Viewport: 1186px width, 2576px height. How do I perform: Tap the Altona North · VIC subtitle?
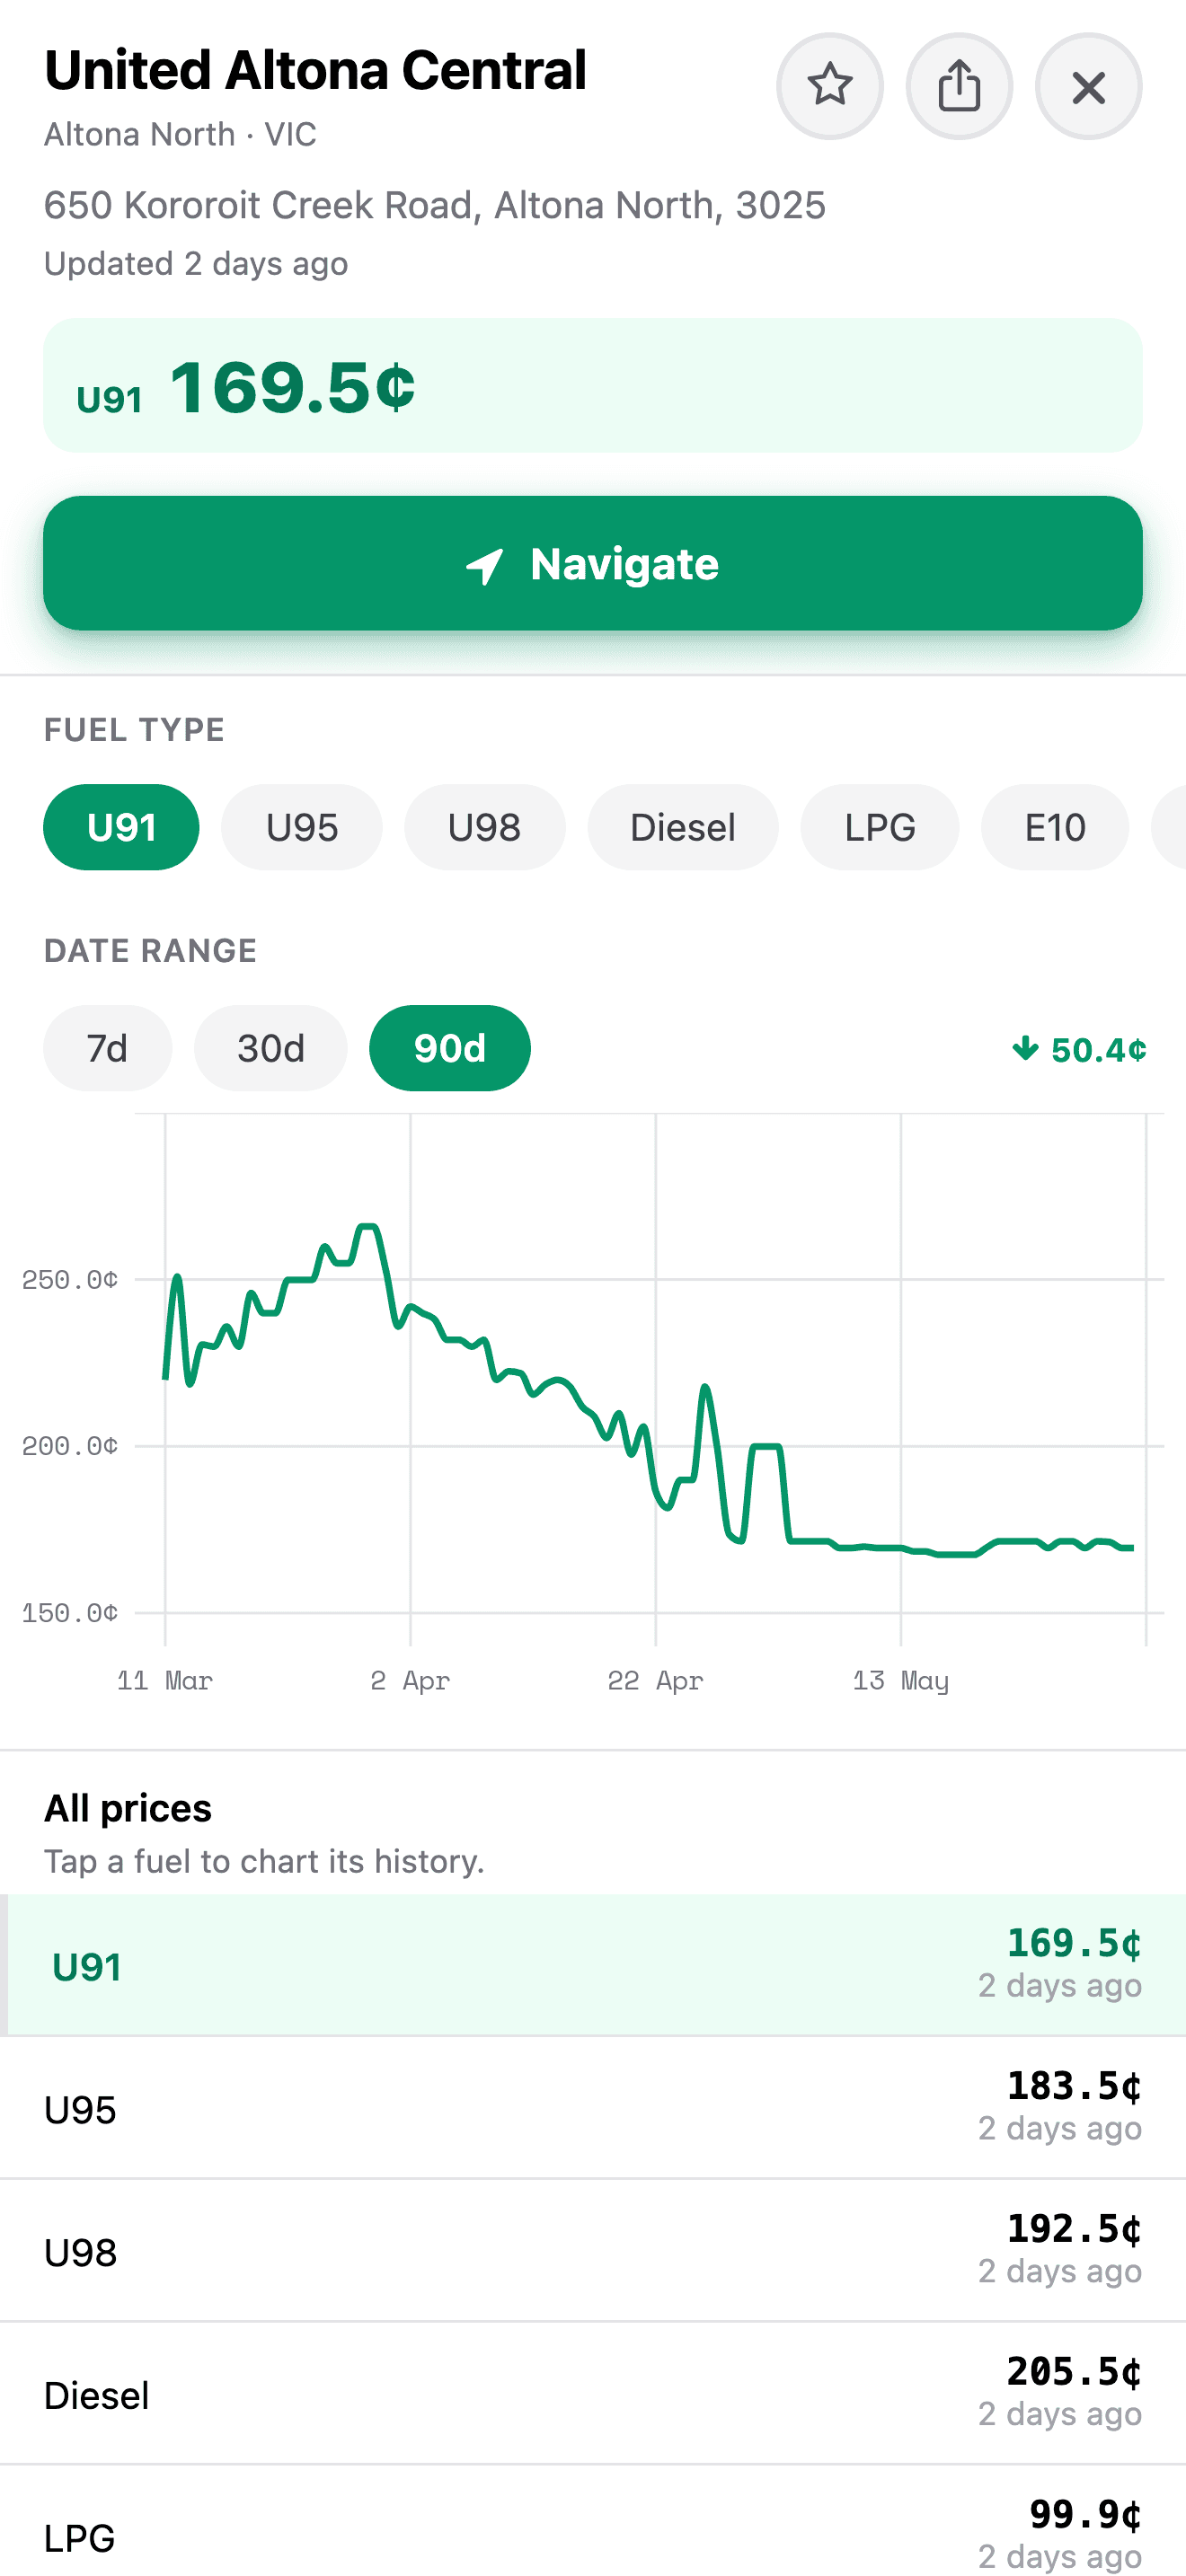tap(180, 134)
